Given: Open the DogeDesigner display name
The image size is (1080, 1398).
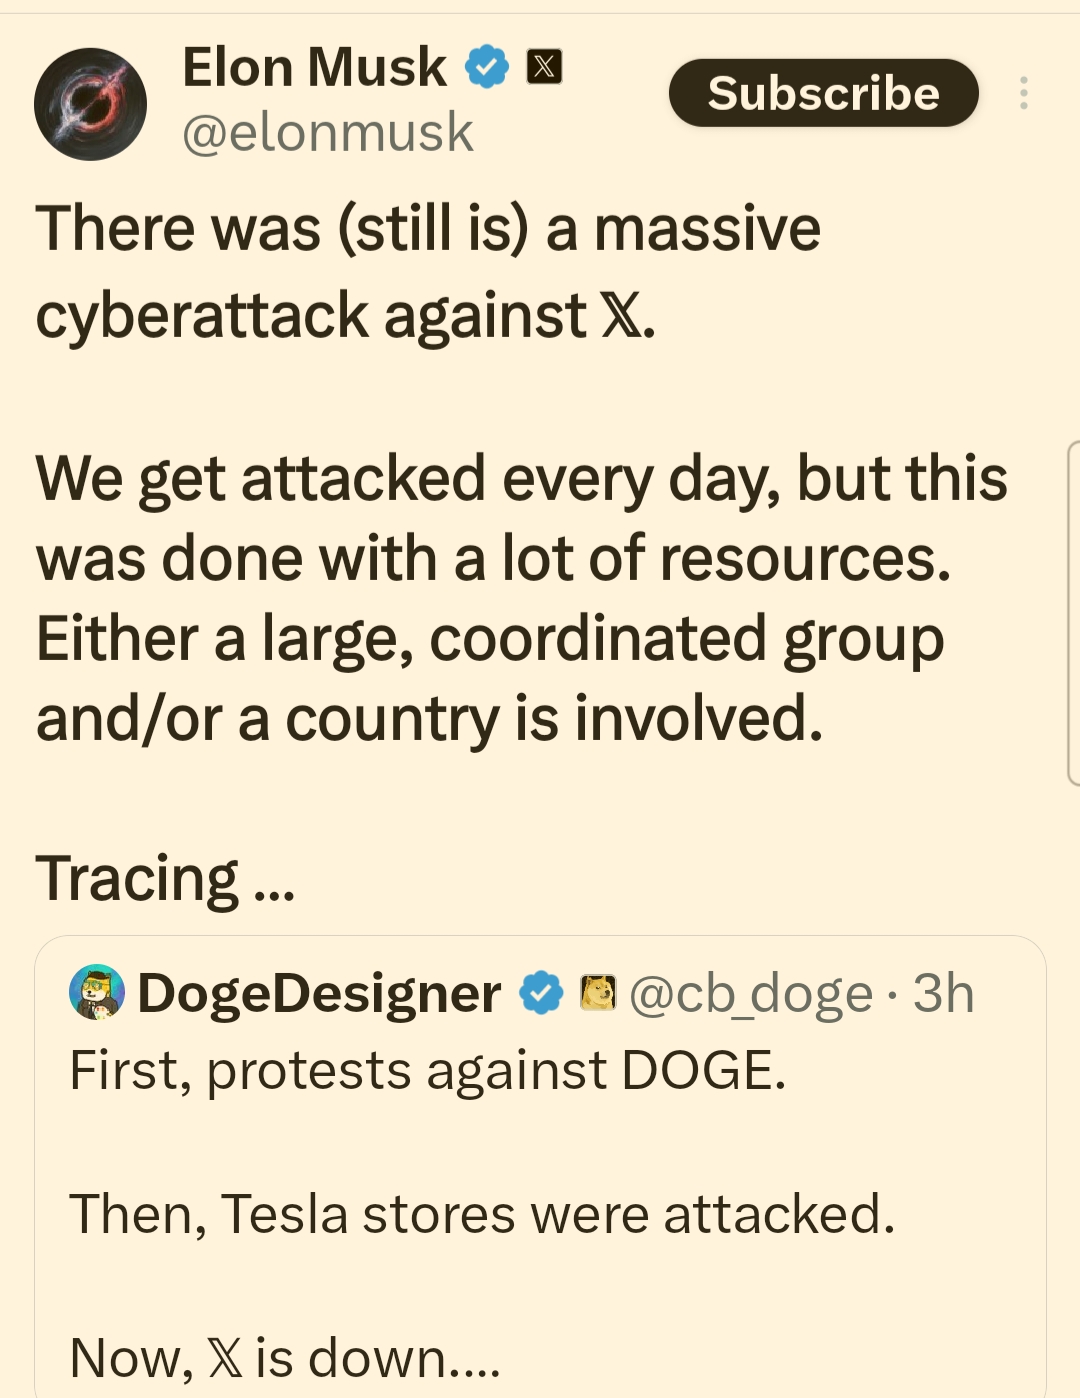Looking at the screenshot, I should pyautogui.click(x=319, y=993).
